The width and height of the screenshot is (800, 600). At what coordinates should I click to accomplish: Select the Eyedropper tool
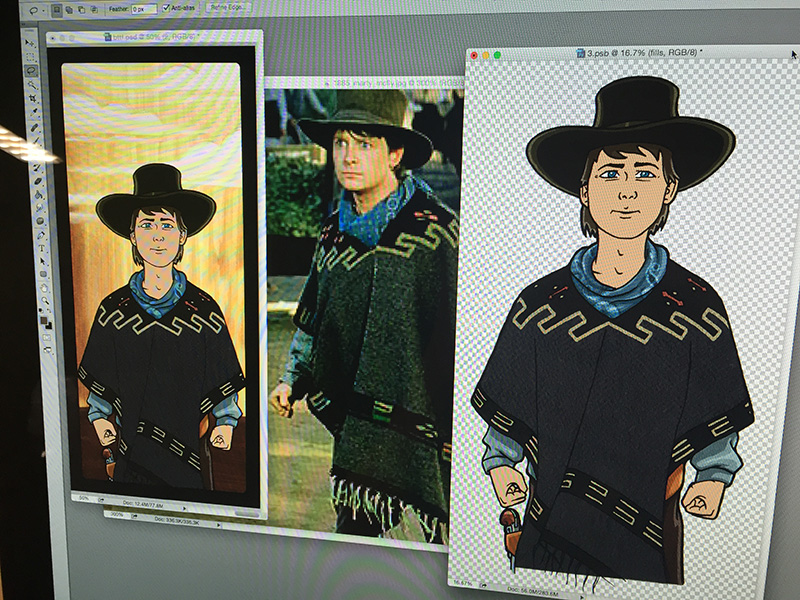(33, 112)
